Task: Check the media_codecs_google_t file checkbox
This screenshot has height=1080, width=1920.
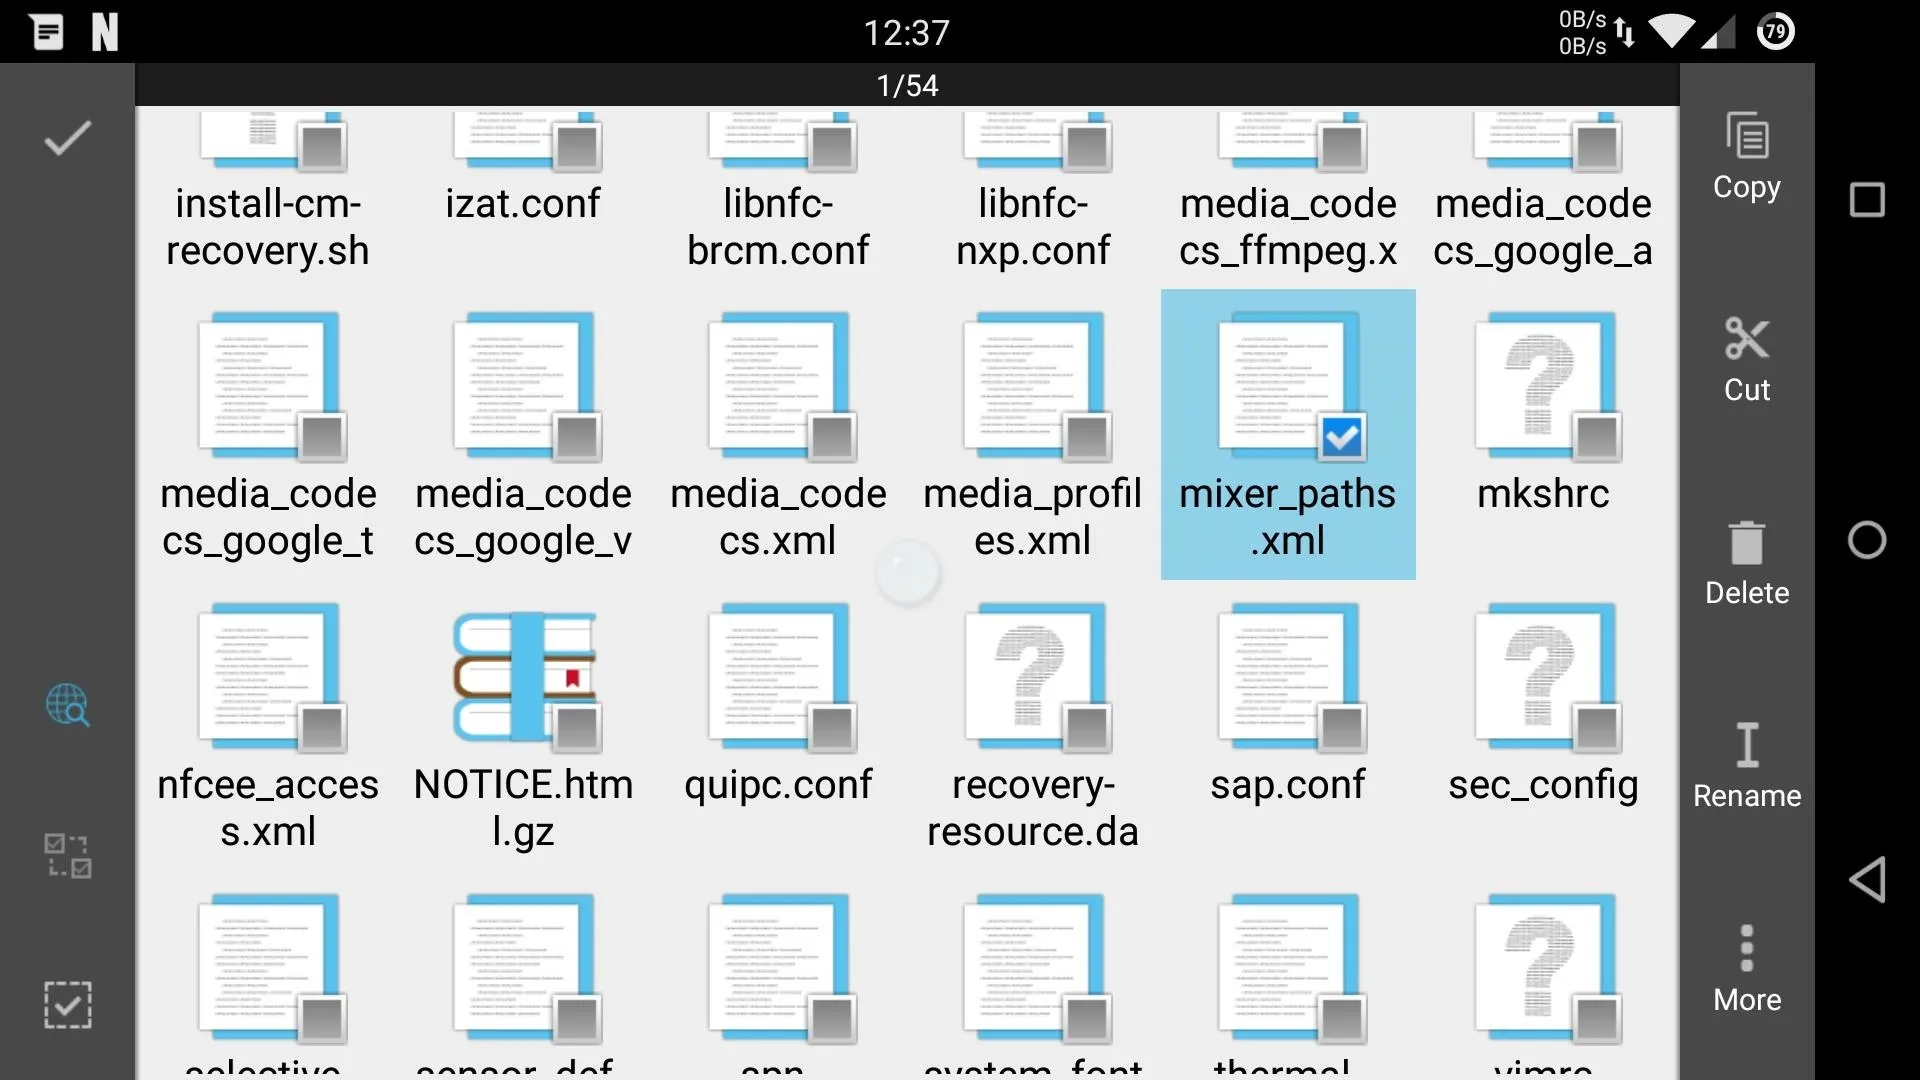Action: 322,437
